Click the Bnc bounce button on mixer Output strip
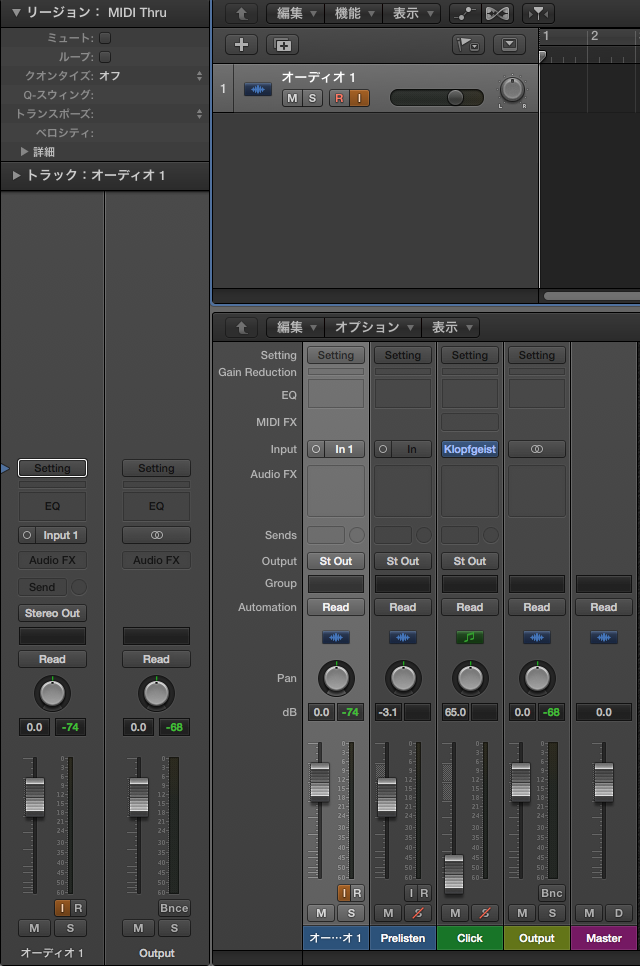Screen dimensions: 640x966 [551, 893]
